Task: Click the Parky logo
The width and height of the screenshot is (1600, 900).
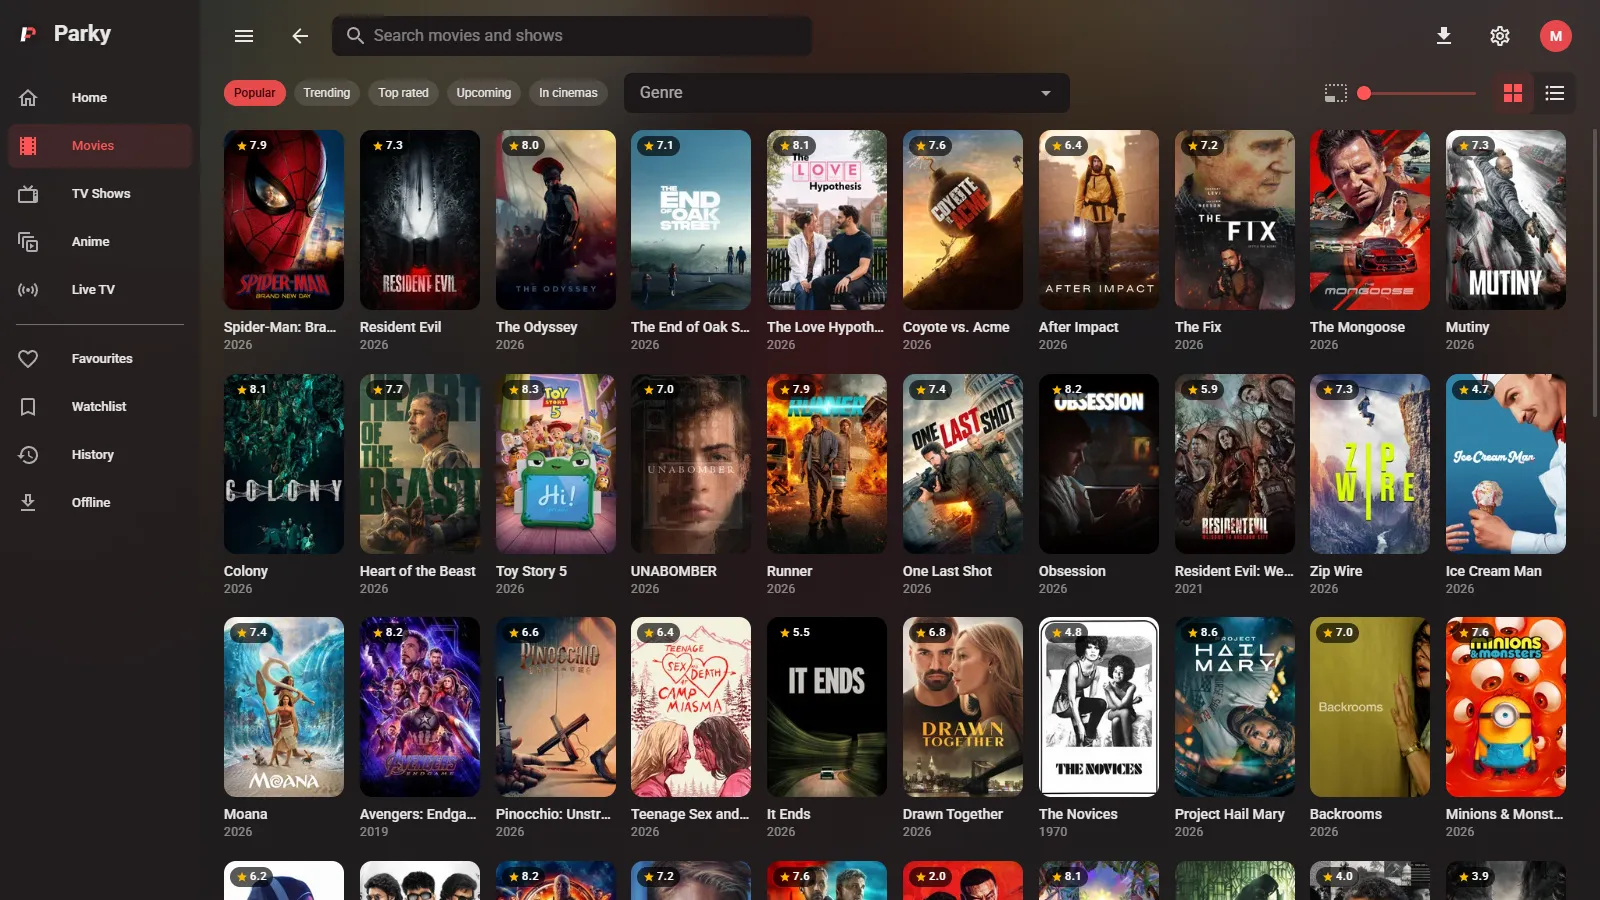Action: (x=28, y=34)
